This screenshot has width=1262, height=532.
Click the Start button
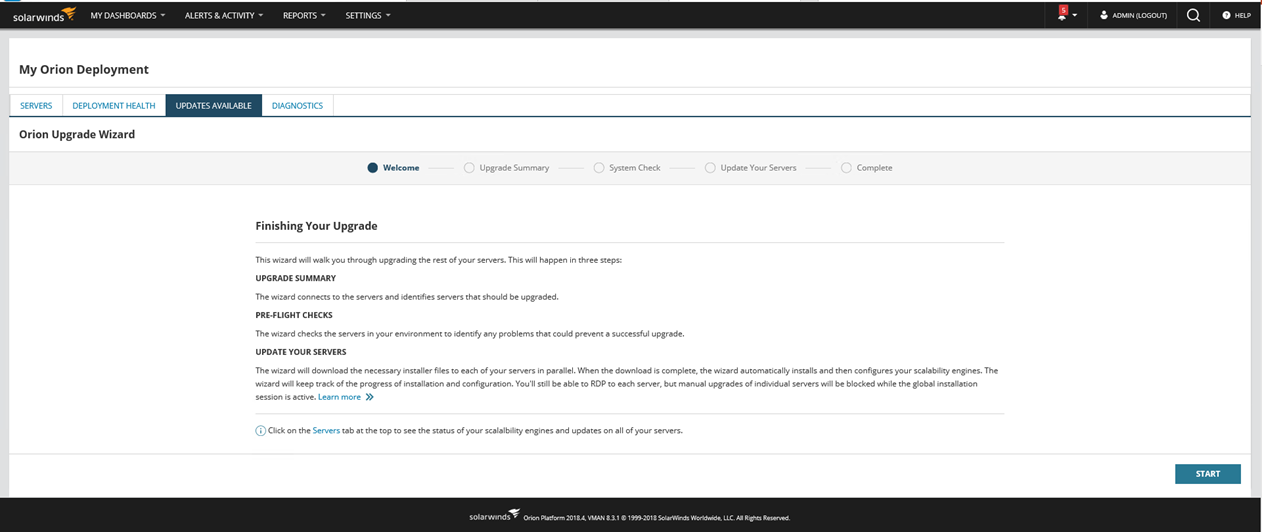pyautogui.click(x=1207, y=474)
